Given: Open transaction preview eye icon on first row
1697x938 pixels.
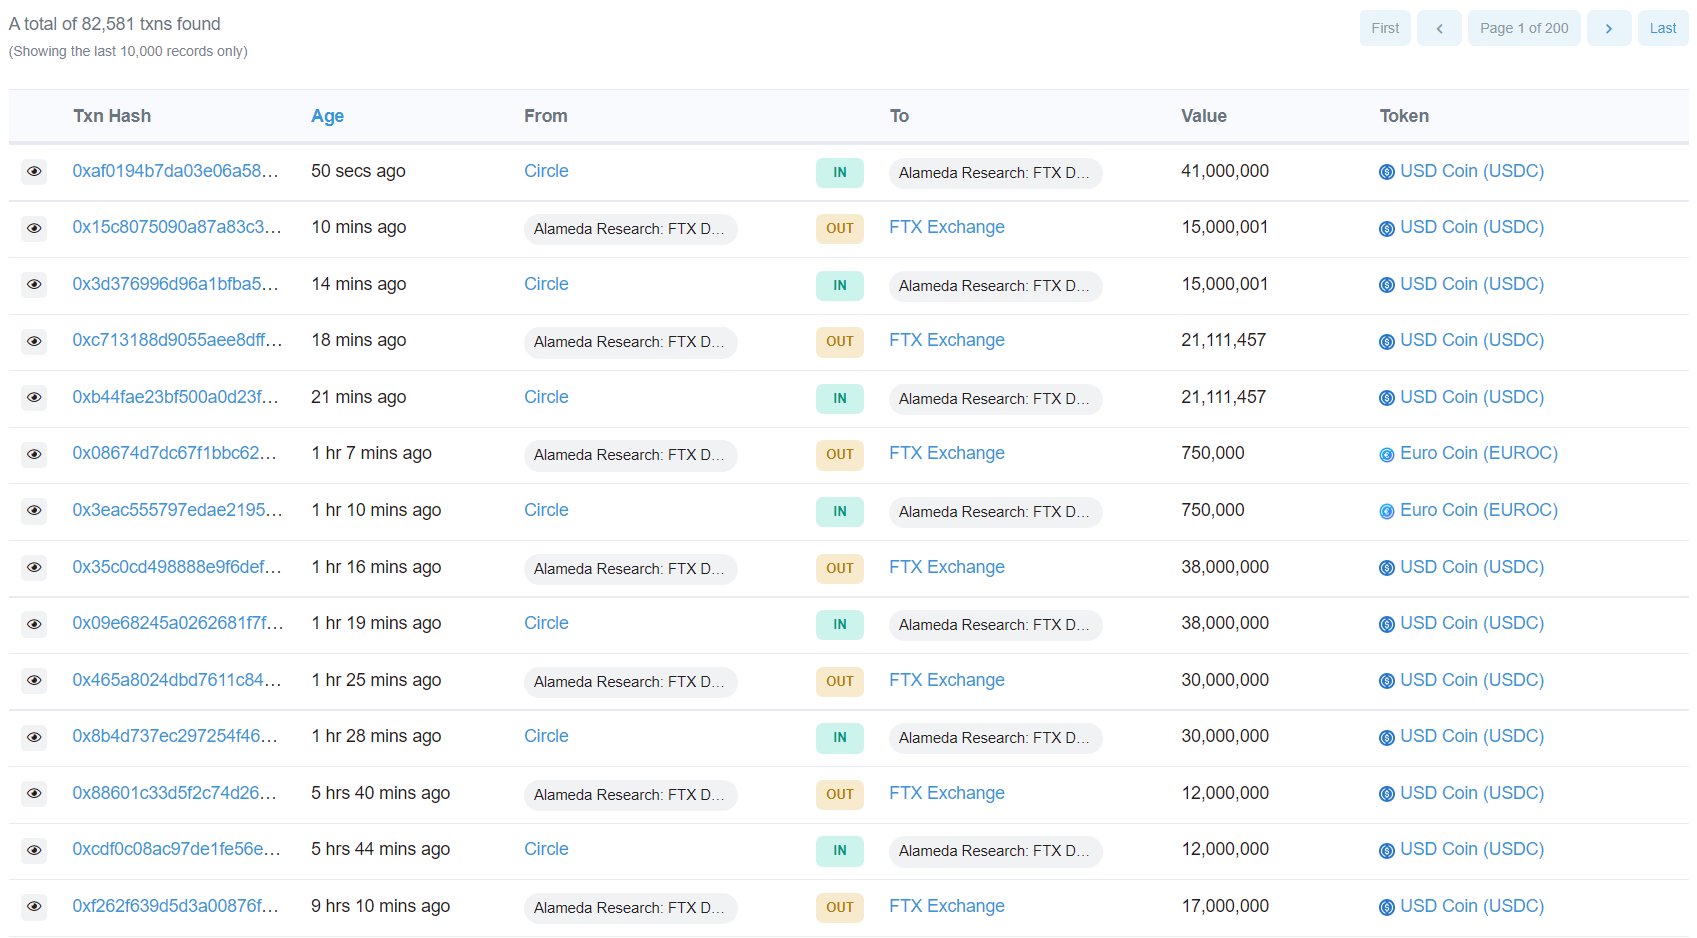Looking at the screenshot, I should tap(34, 172).
